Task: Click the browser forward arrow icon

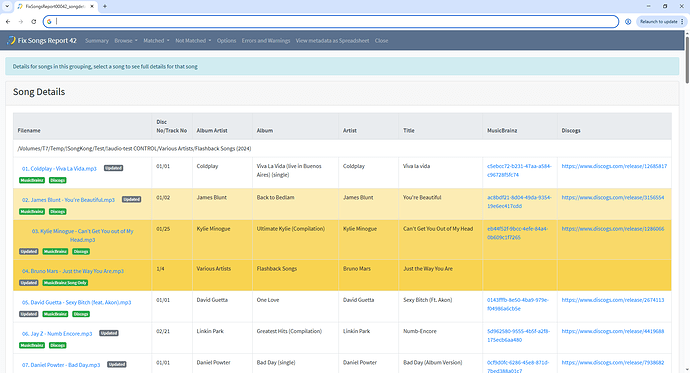Action: coord(21,22)
